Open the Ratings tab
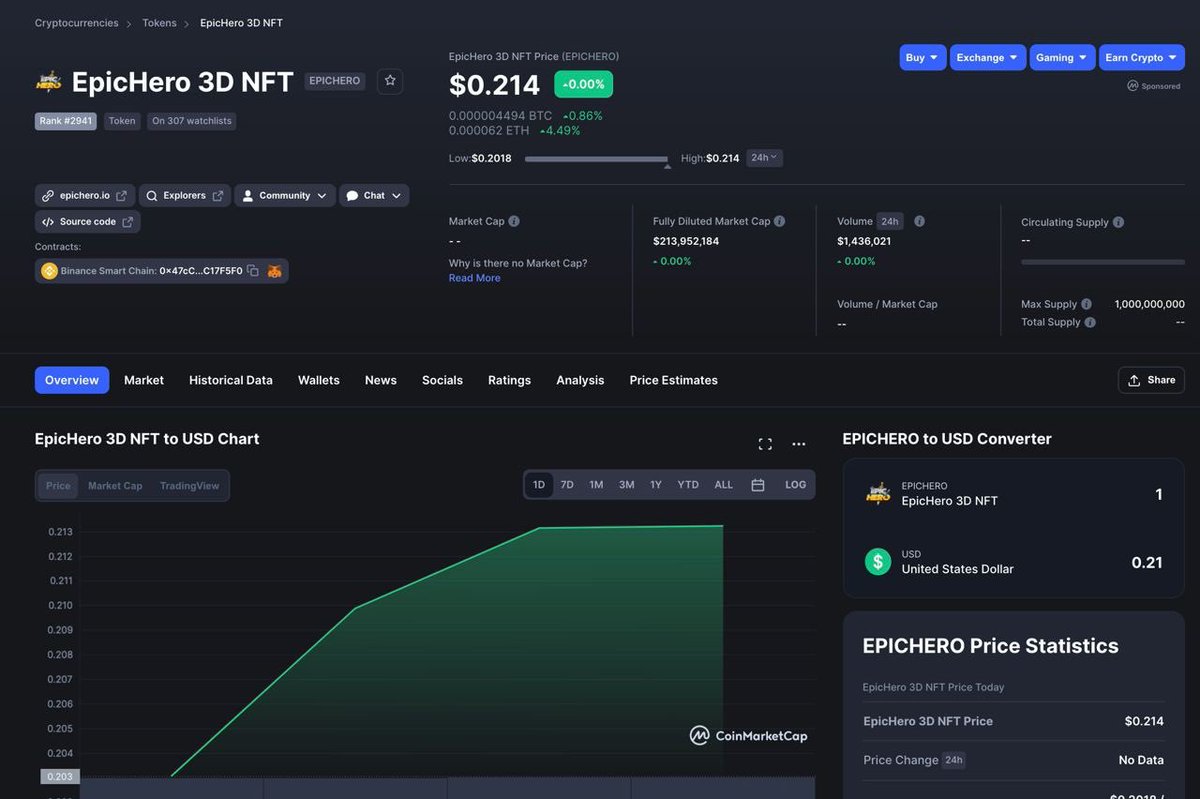Viewport: 1200px width, 799px height. (509, 380)
